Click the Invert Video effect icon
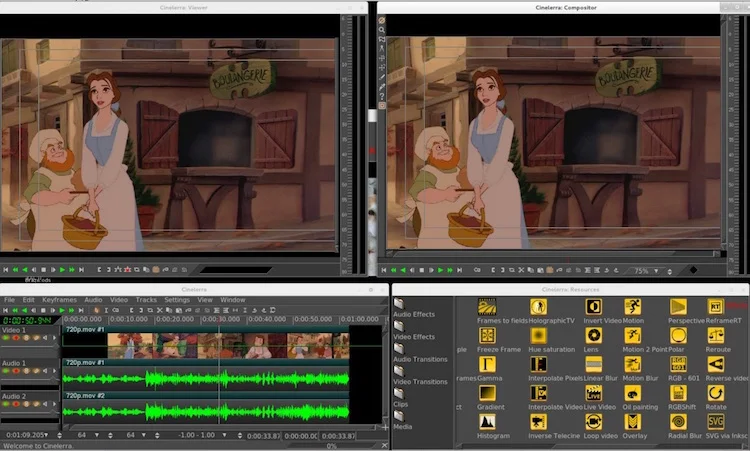 [x=594, y=307]
